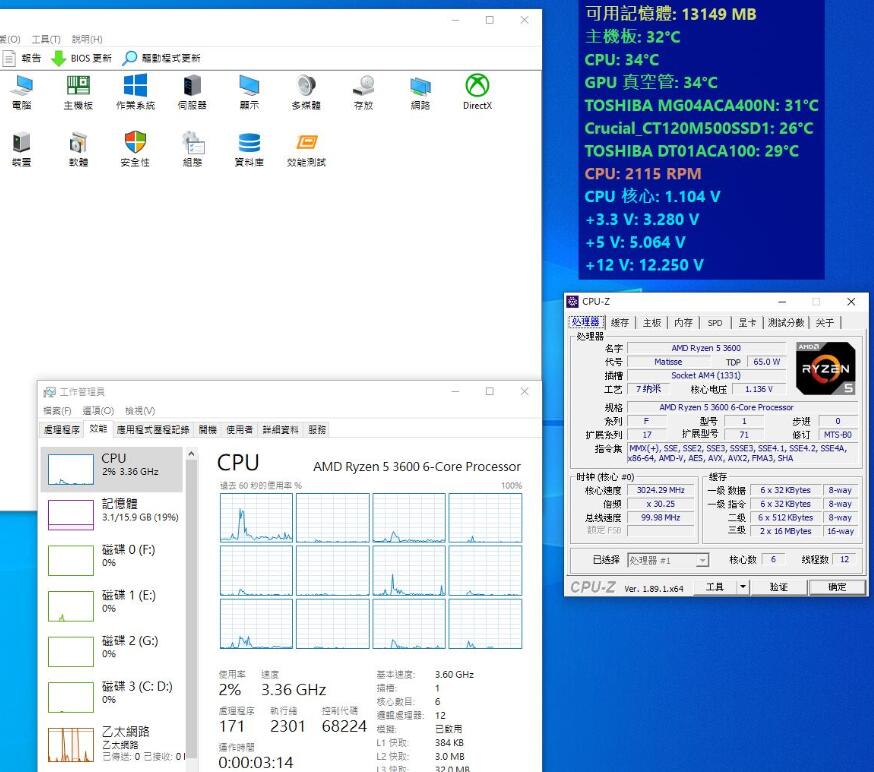
Task: Open 檔案(F) menu in Task Manager
Action: click(57, 411)
